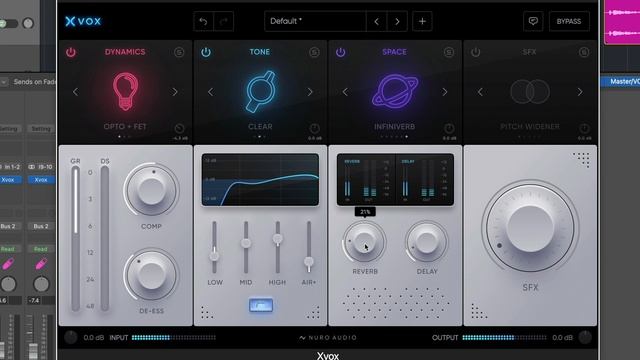Enable the SFX module power button

(x=476, y=52)
